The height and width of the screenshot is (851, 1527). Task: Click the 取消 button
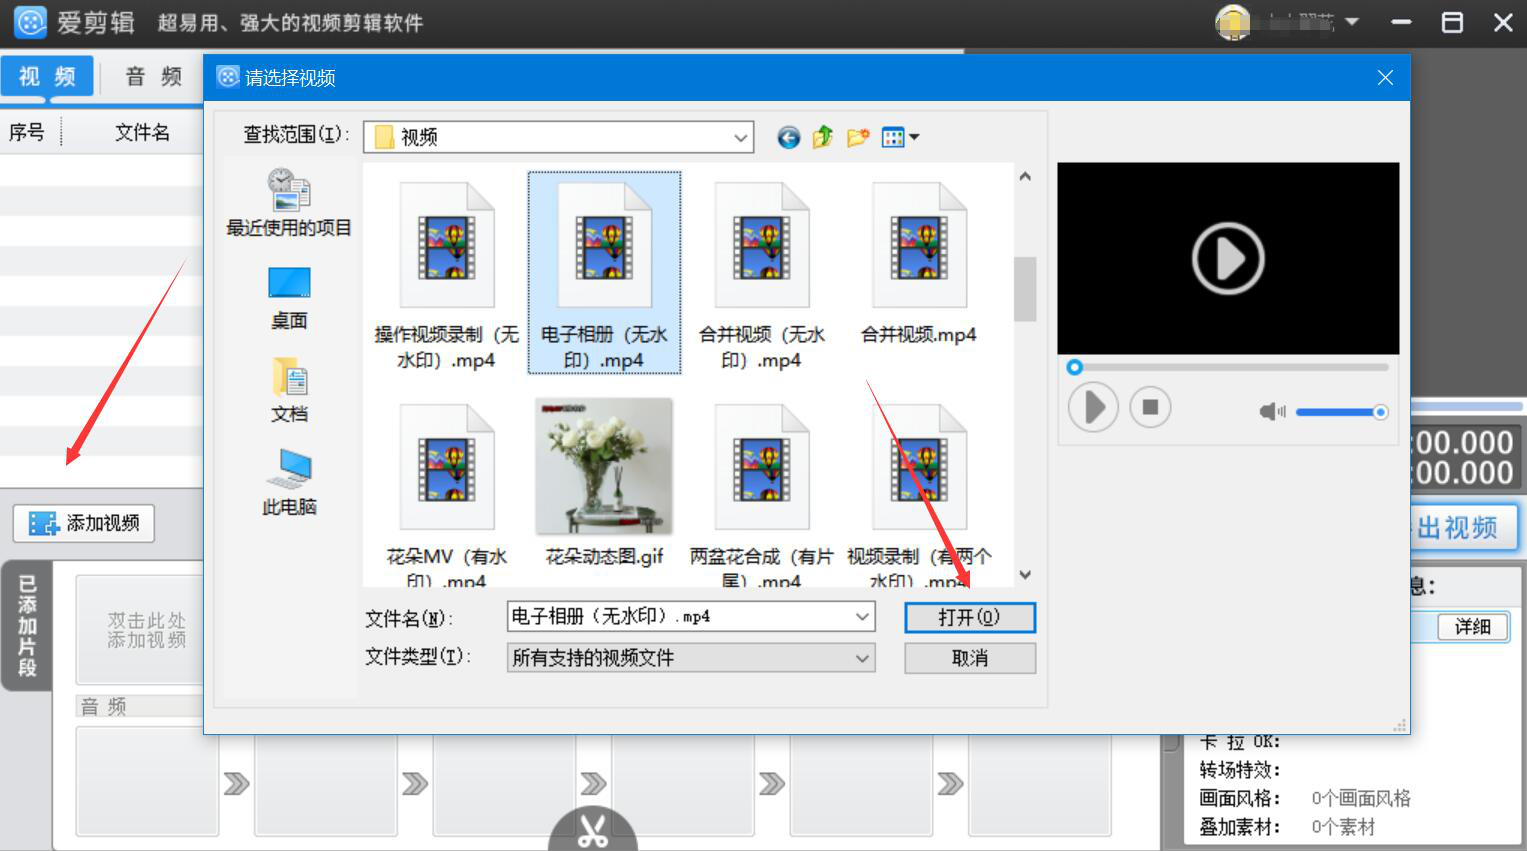point(970,658)
